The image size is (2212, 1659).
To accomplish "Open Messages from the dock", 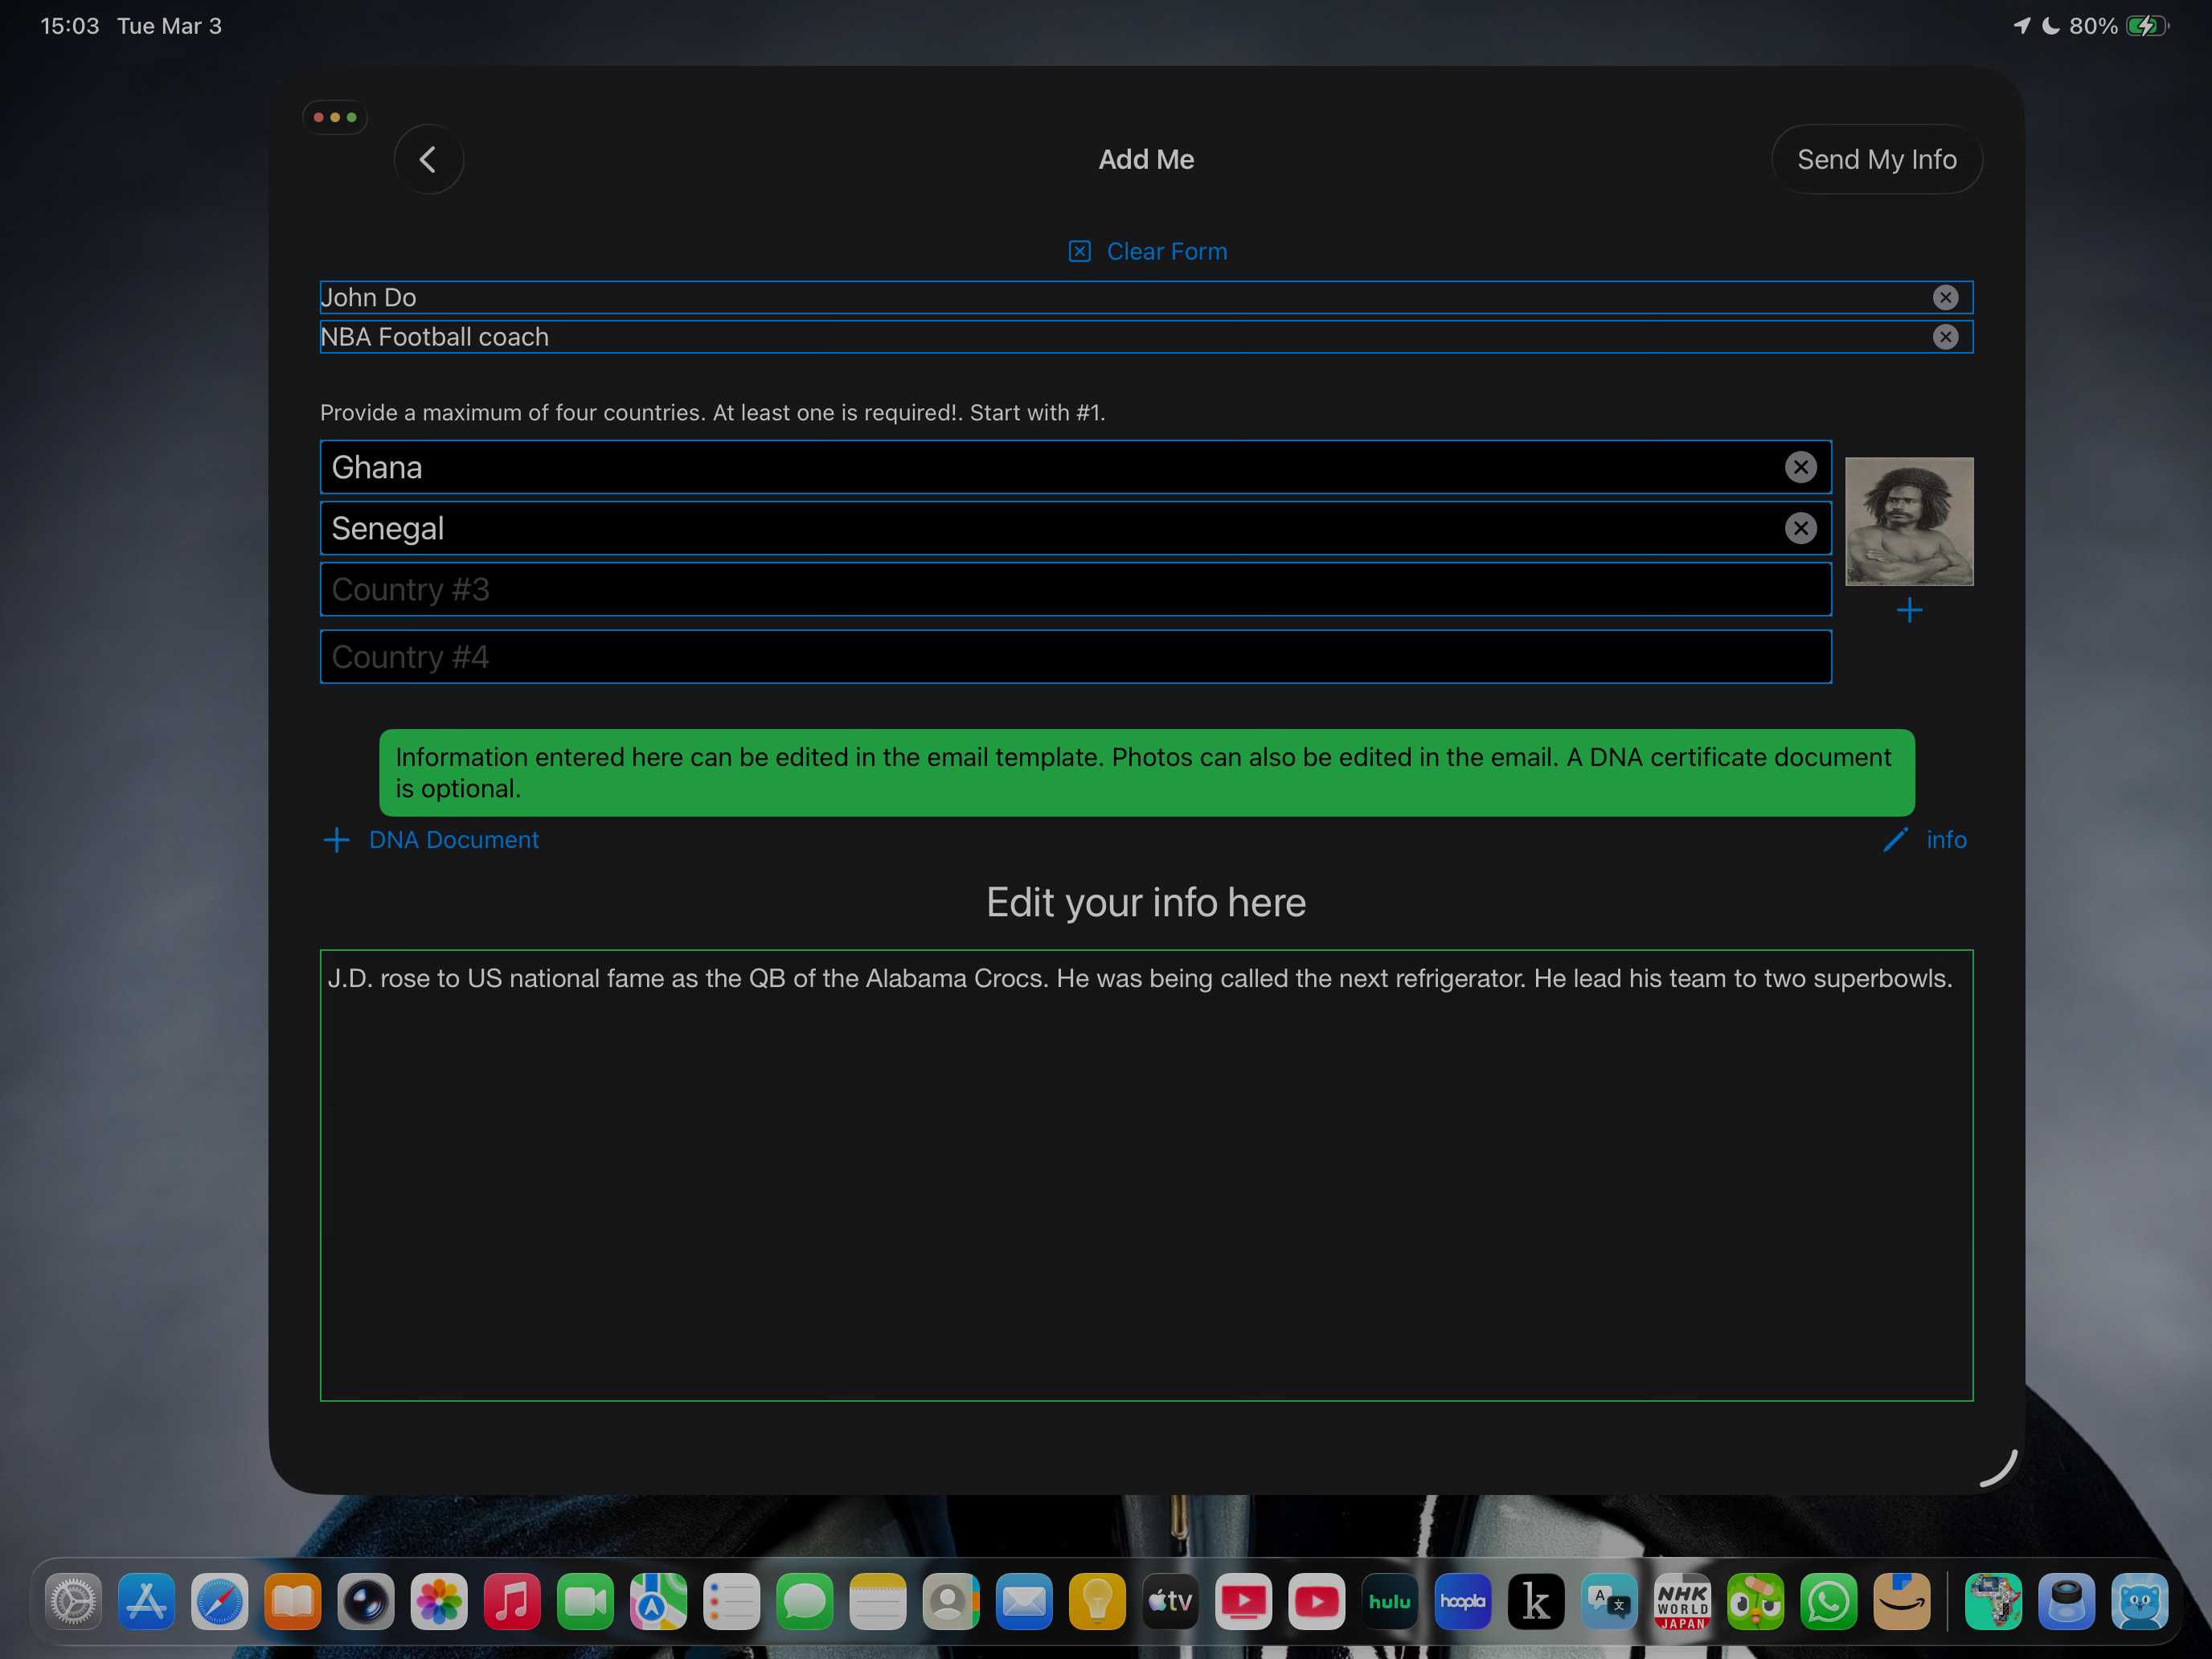I will pos(804,1602).
